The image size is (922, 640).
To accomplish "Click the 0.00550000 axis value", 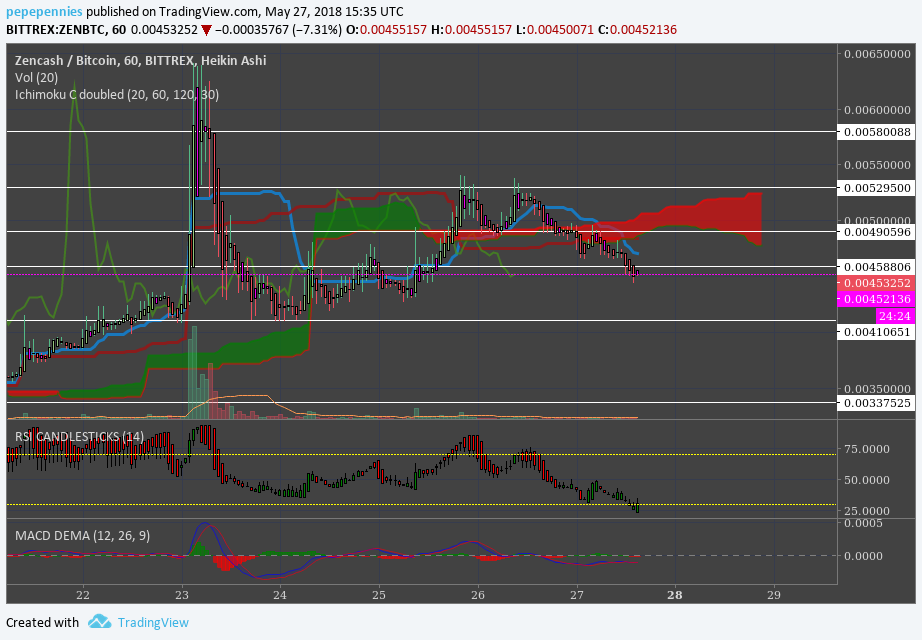I will click(x=877, y=165).
